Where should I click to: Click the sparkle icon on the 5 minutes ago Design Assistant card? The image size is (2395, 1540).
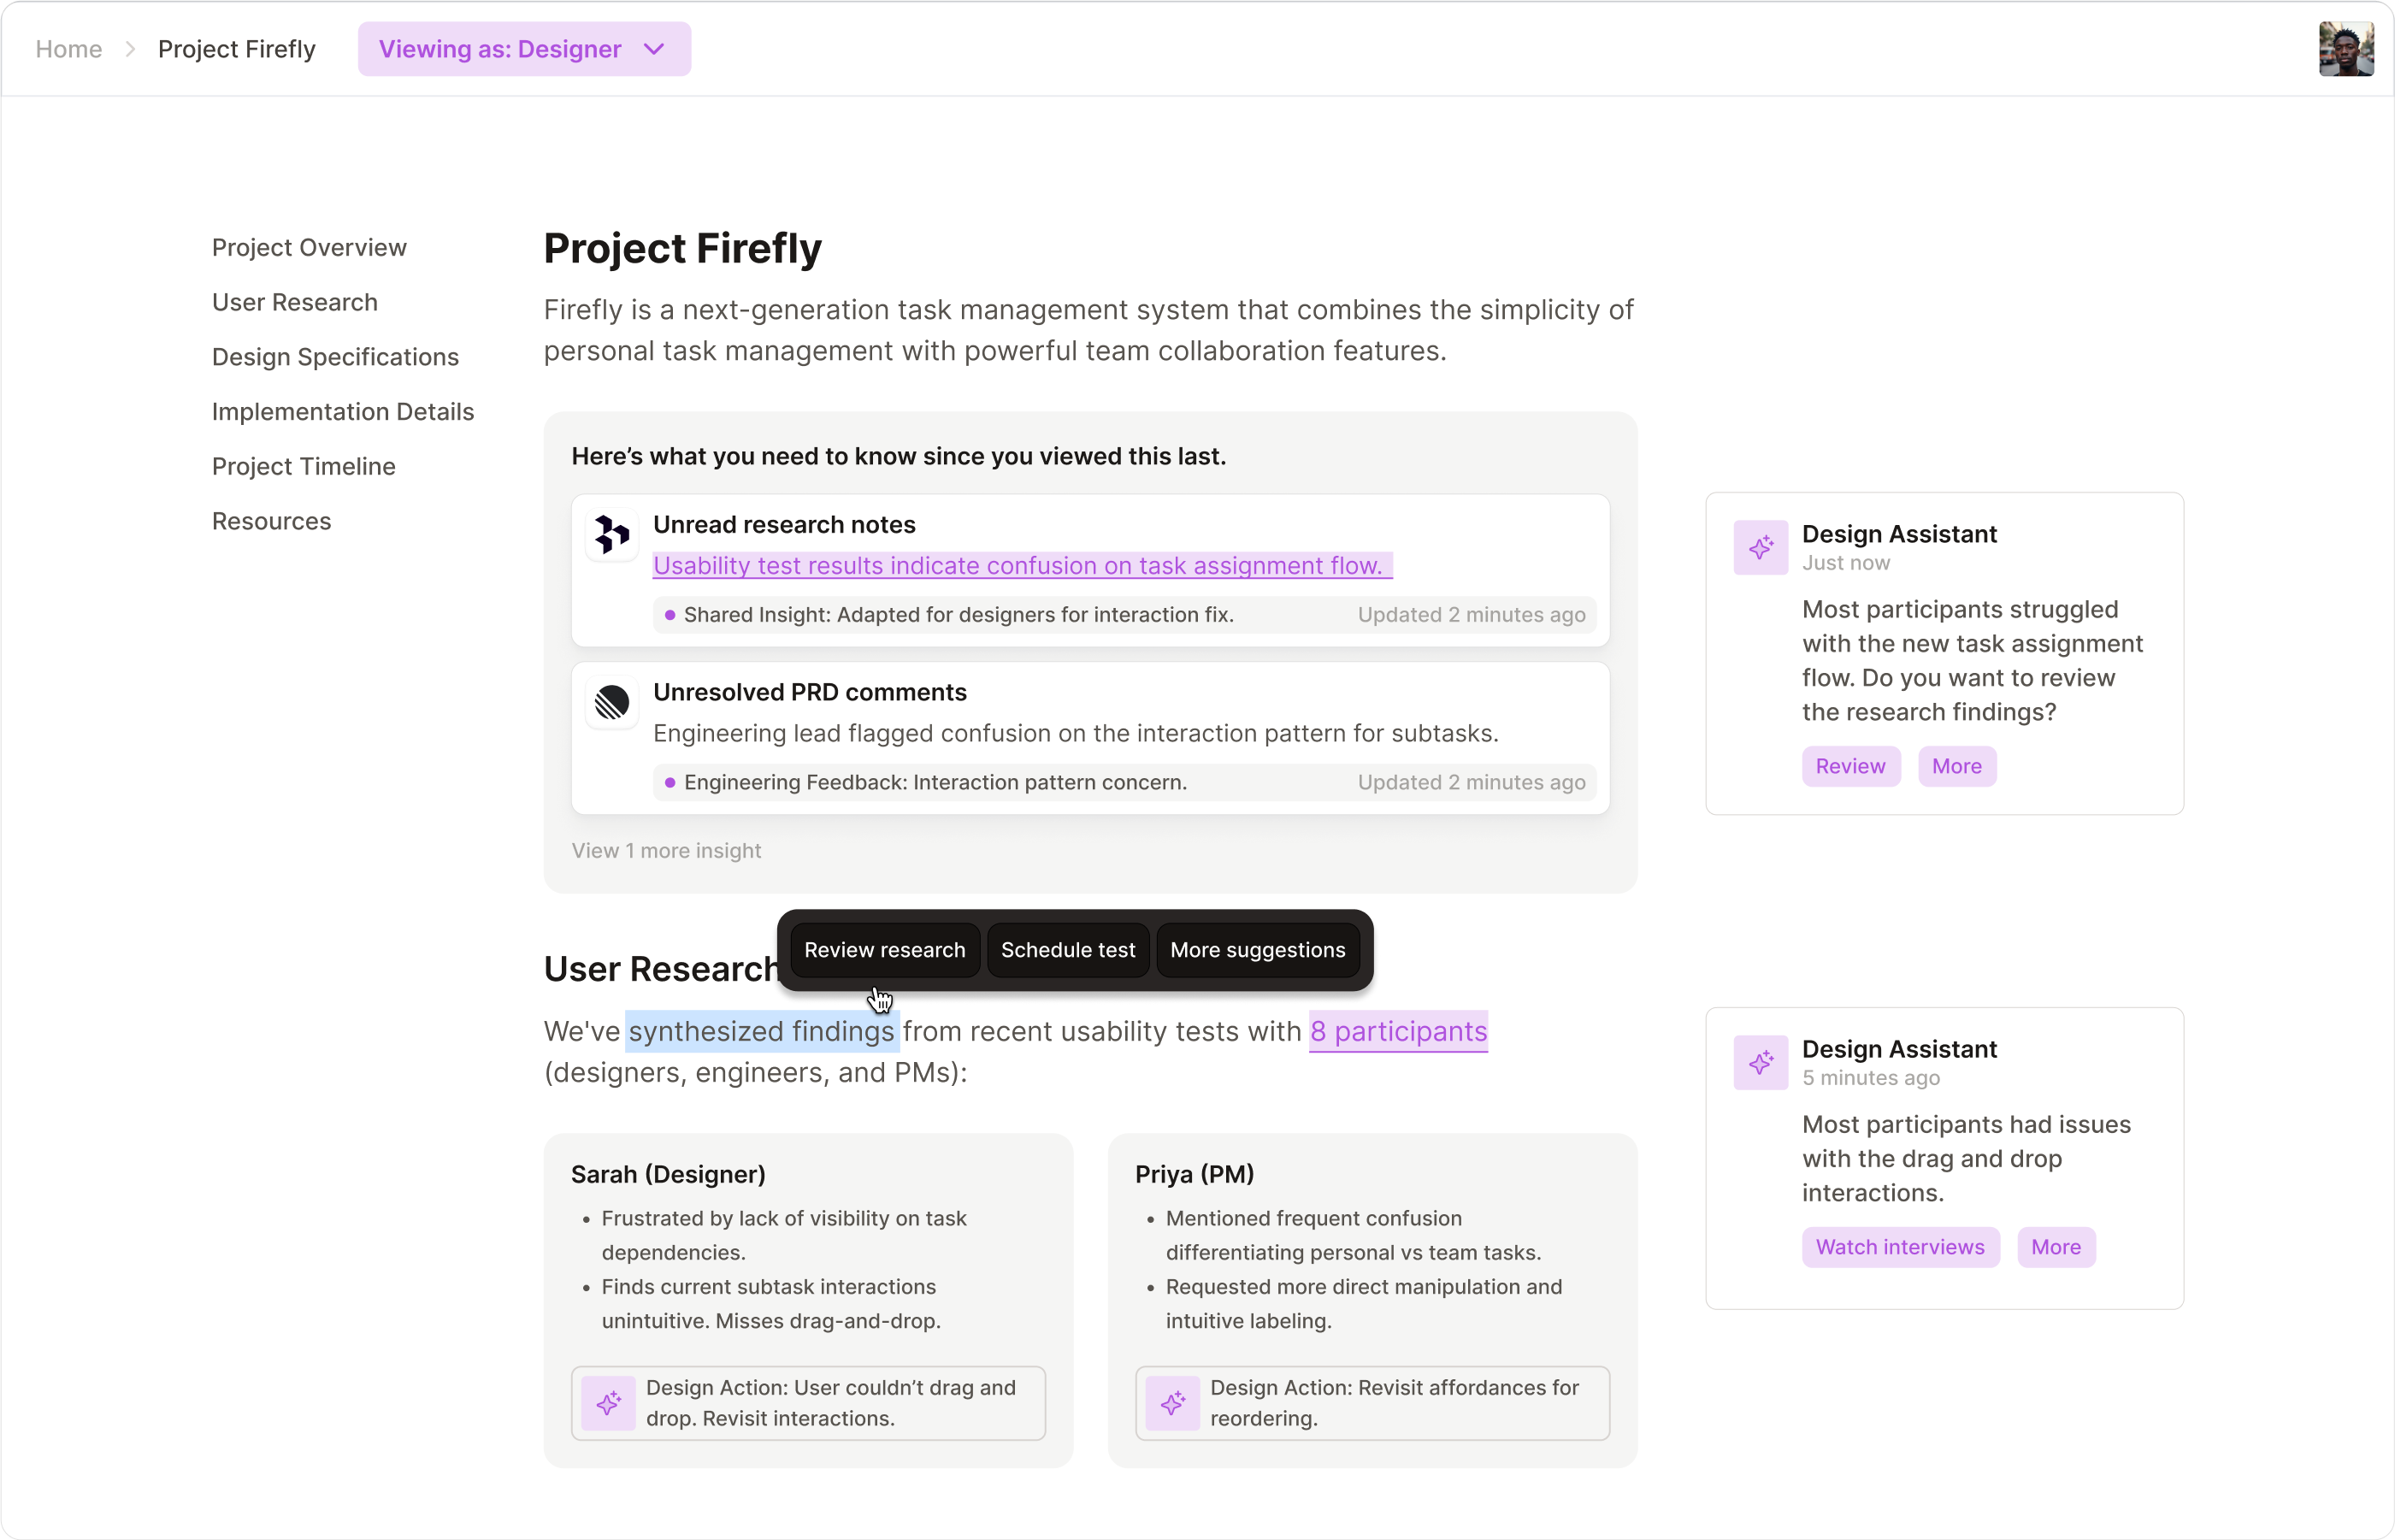[1760, 1062]
